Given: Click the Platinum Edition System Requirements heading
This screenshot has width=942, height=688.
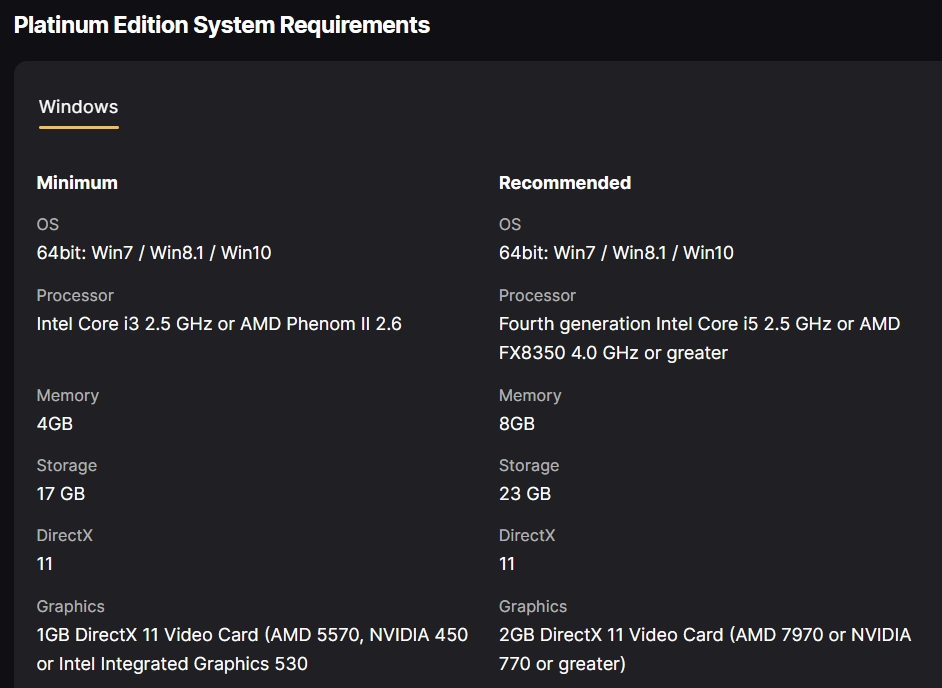Looking at the screenshot, I should 222,25.
